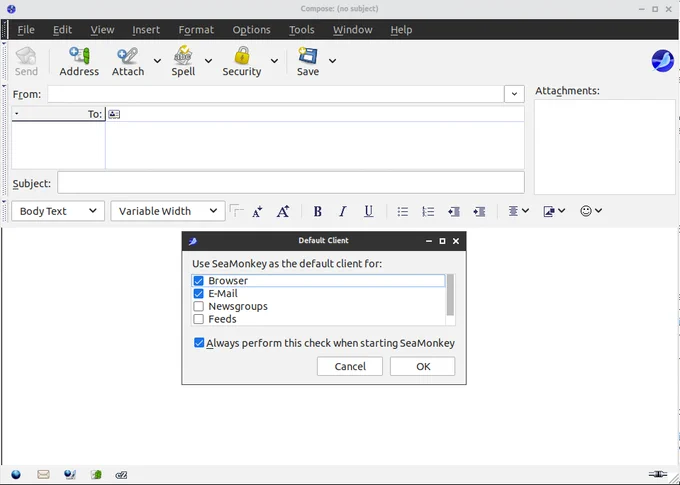Expand the Save dropdown arrow
Screen dimensions: 680x485
333,61
